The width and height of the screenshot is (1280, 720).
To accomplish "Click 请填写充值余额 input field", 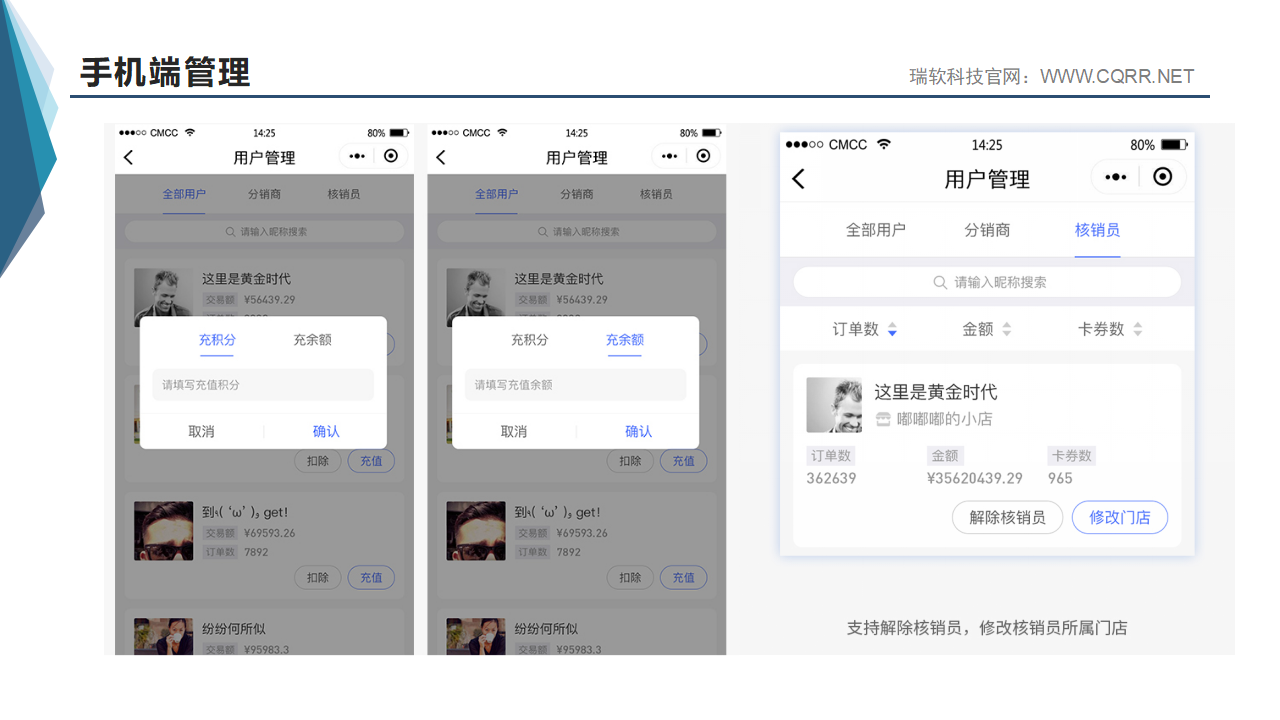I will pyautogui.click(x=576, y=385).
